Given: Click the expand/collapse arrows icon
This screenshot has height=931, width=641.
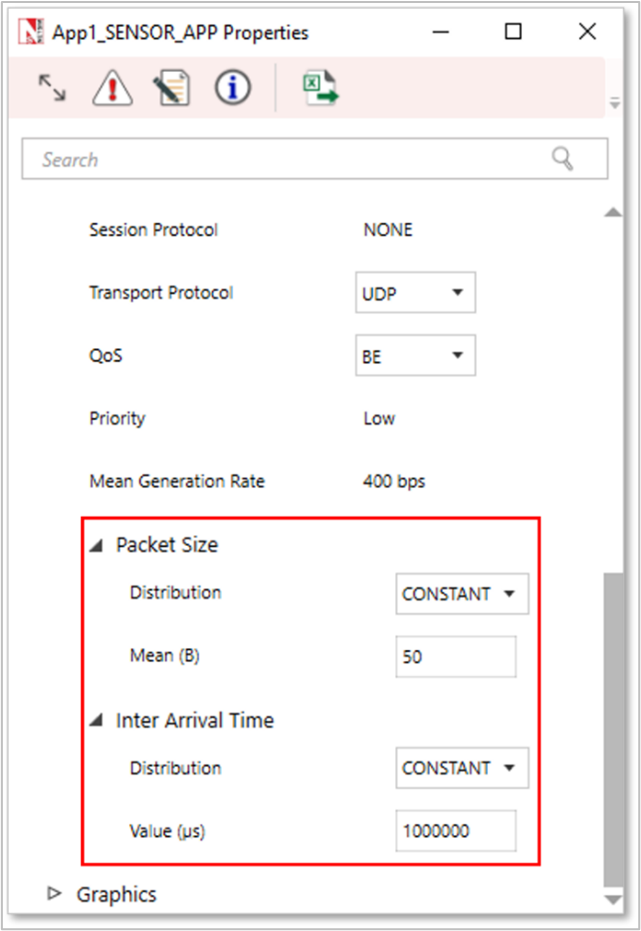Looking at the screenshot, I should click(x=52, y=88).
